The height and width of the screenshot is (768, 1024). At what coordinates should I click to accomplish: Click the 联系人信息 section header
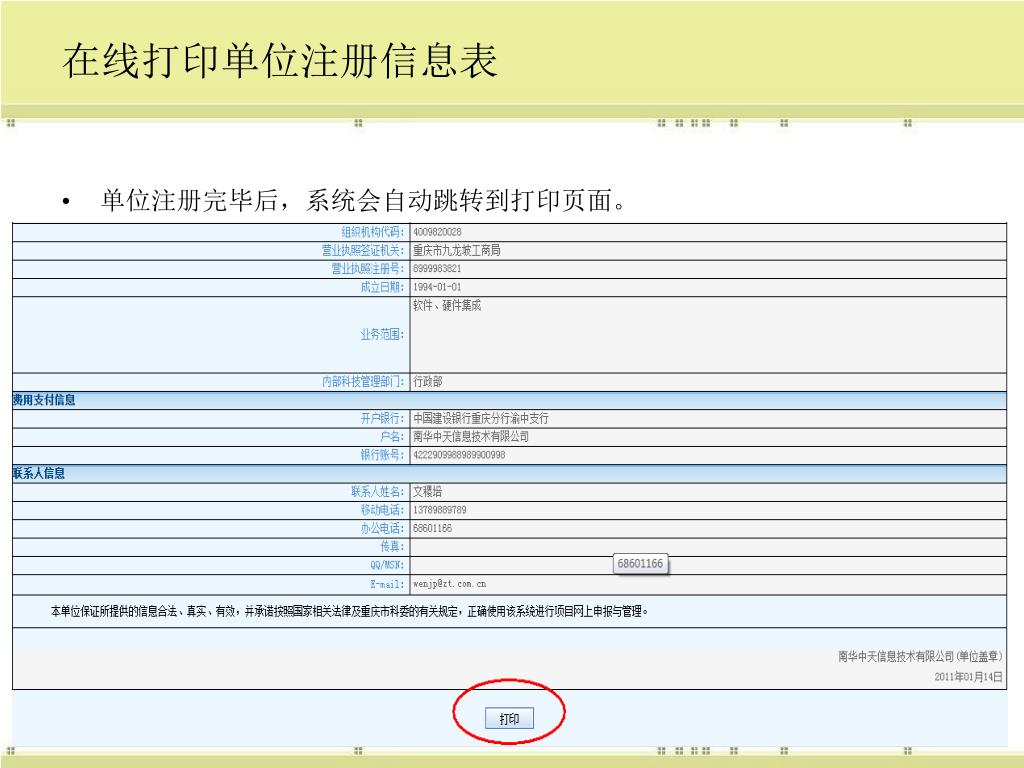(40, 474)
